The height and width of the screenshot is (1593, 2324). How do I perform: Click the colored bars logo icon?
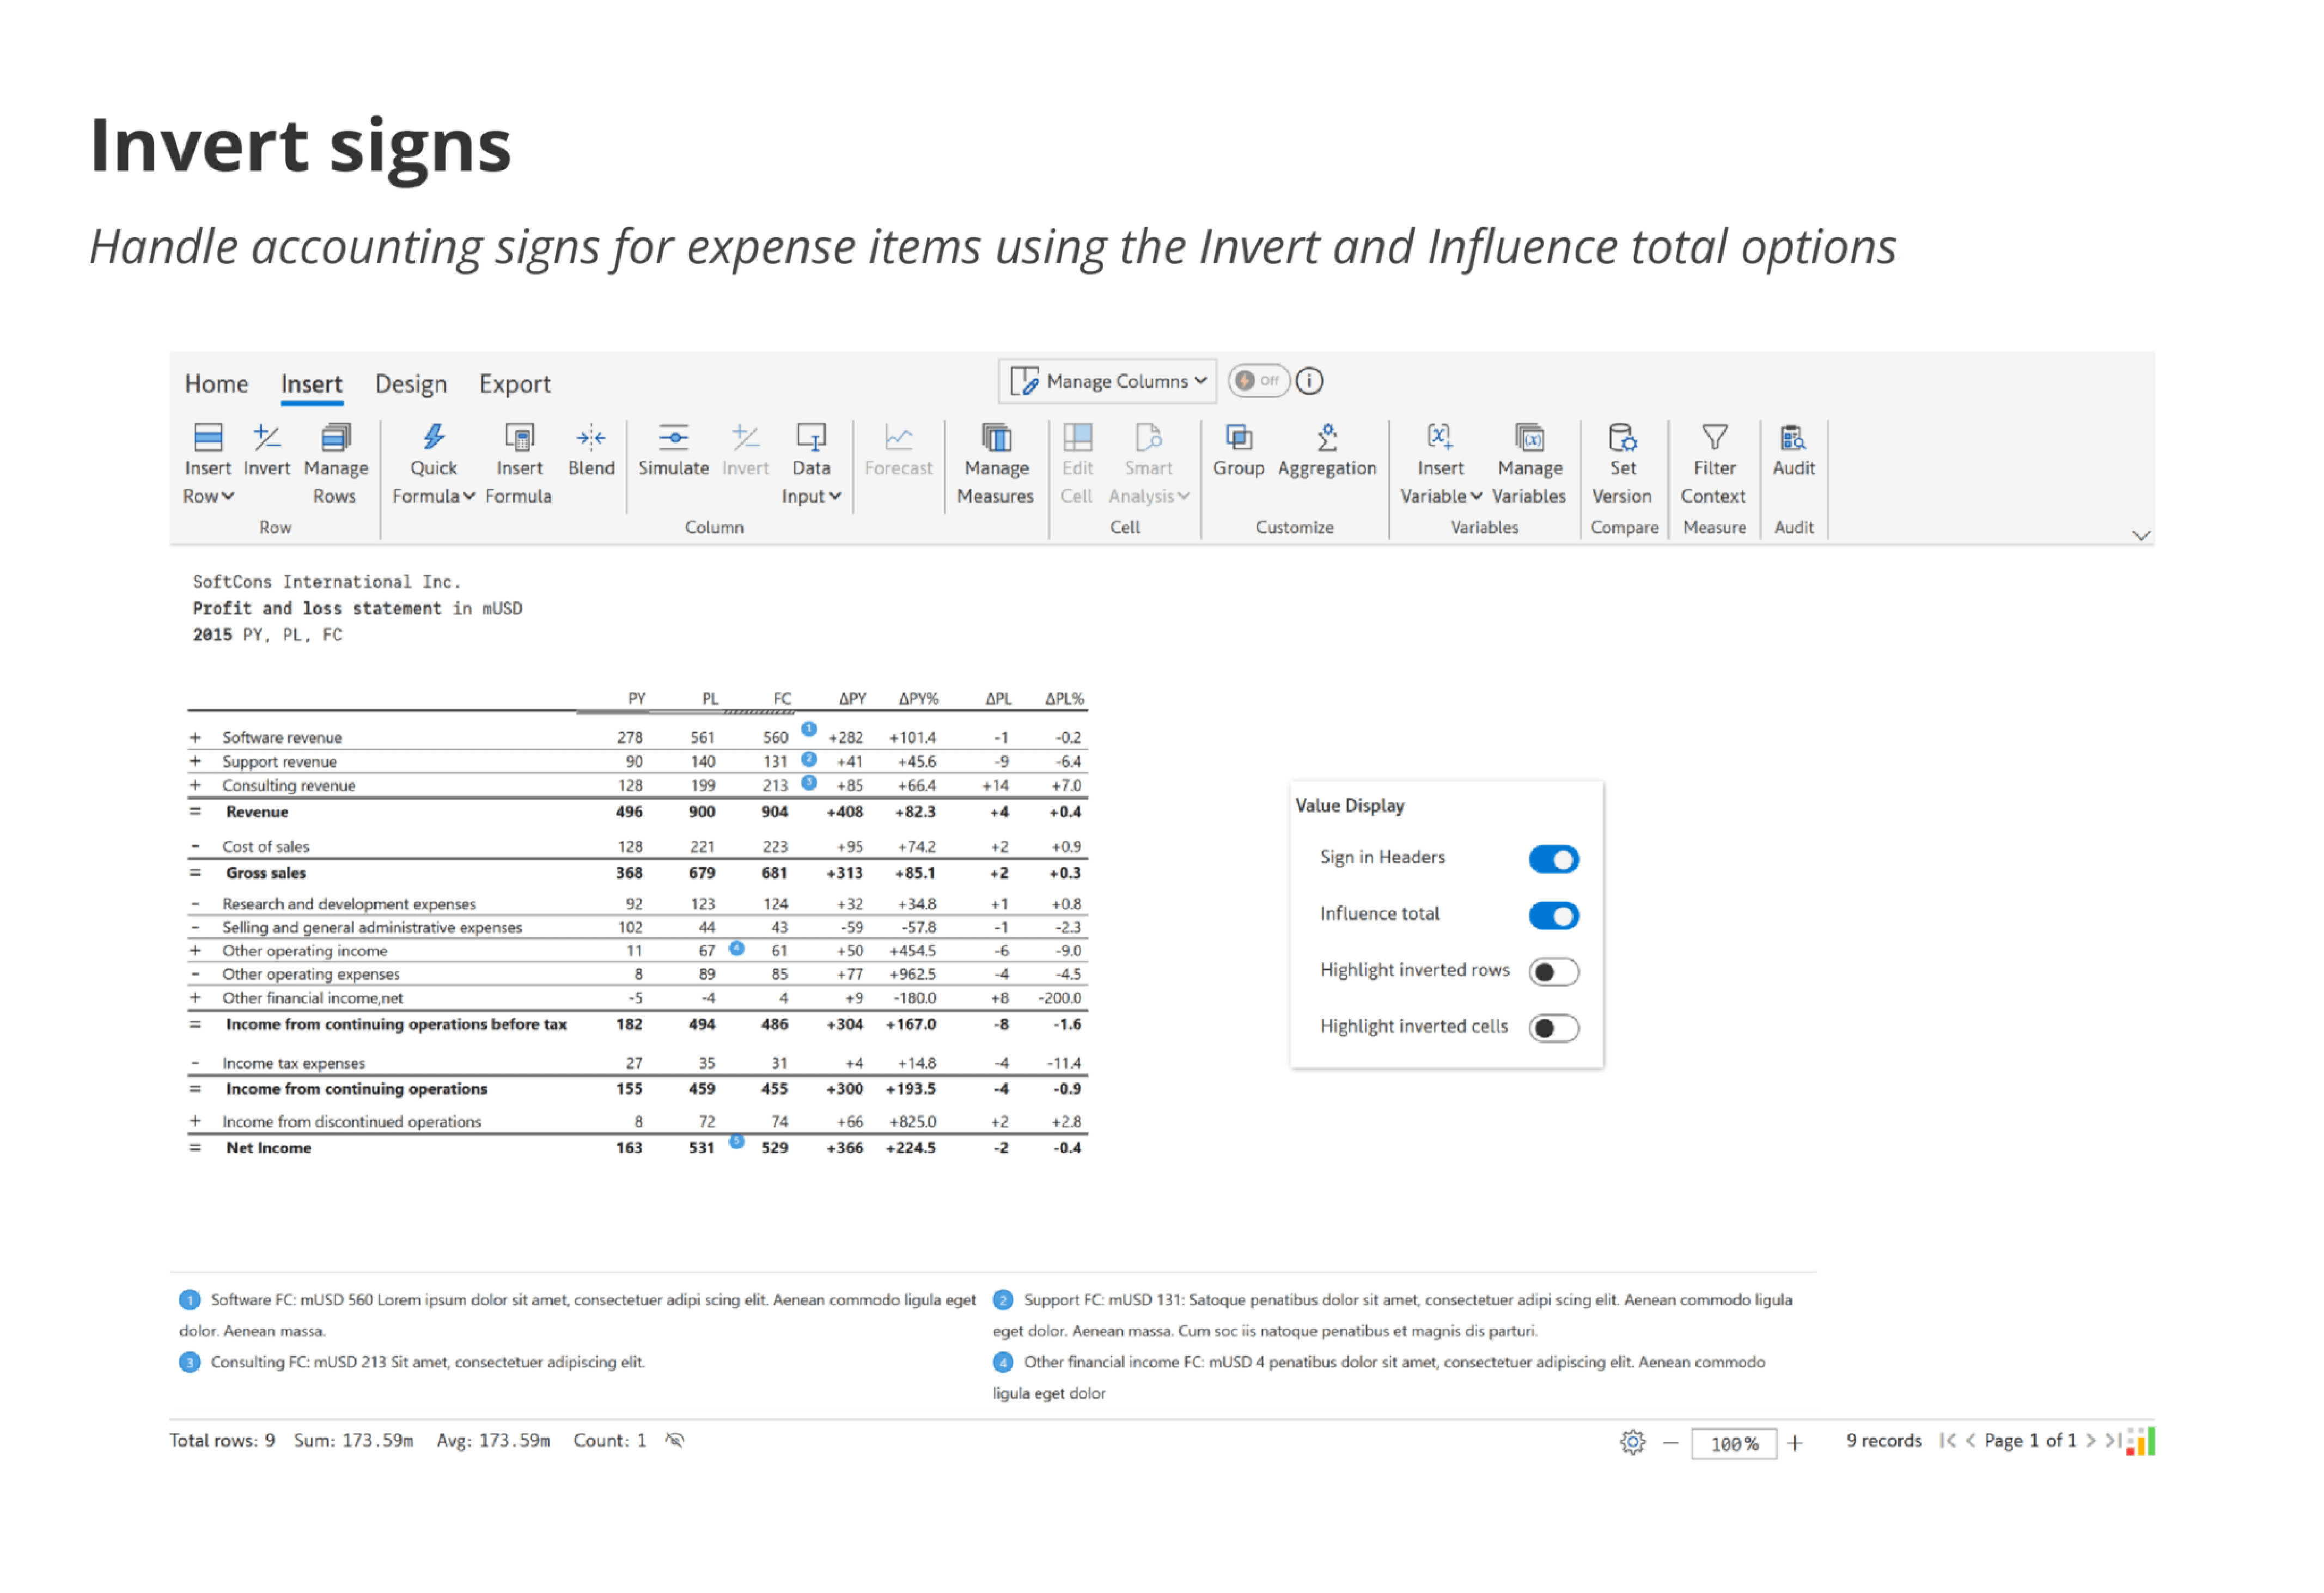coord(2140,1441)
